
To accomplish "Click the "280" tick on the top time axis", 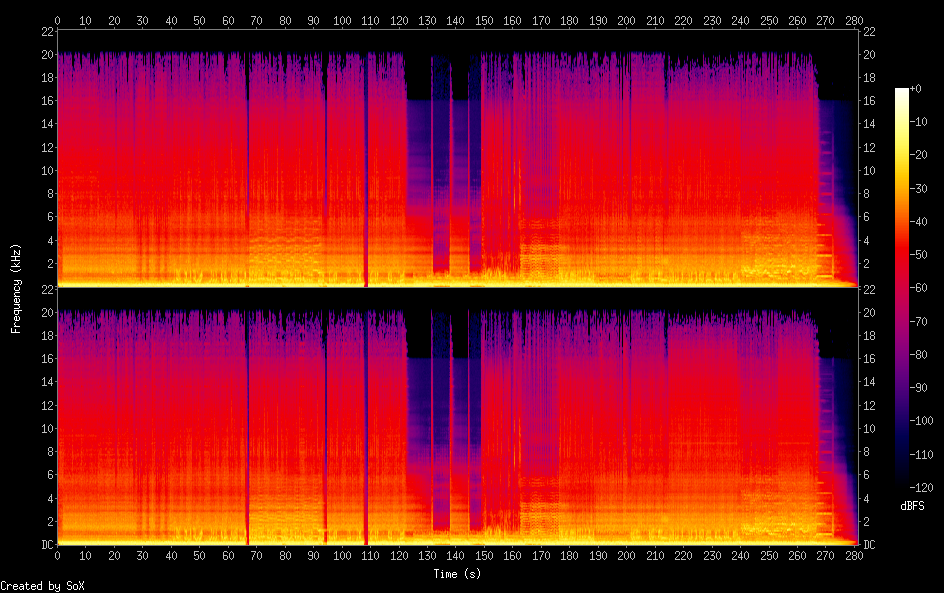I will (854, 20).
